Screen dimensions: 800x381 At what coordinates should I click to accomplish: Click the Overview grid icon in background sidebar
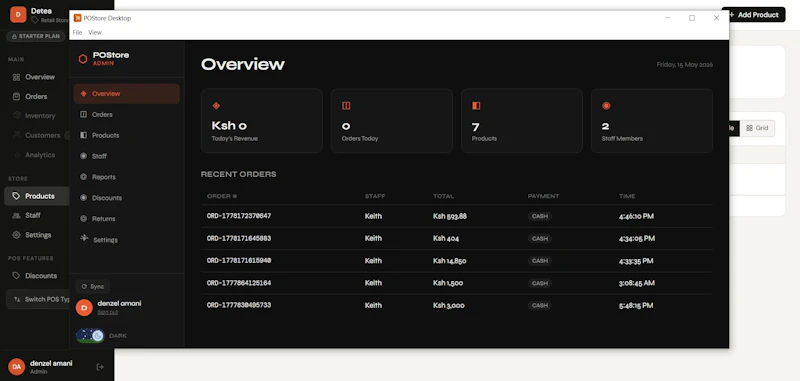pos(16,77)
